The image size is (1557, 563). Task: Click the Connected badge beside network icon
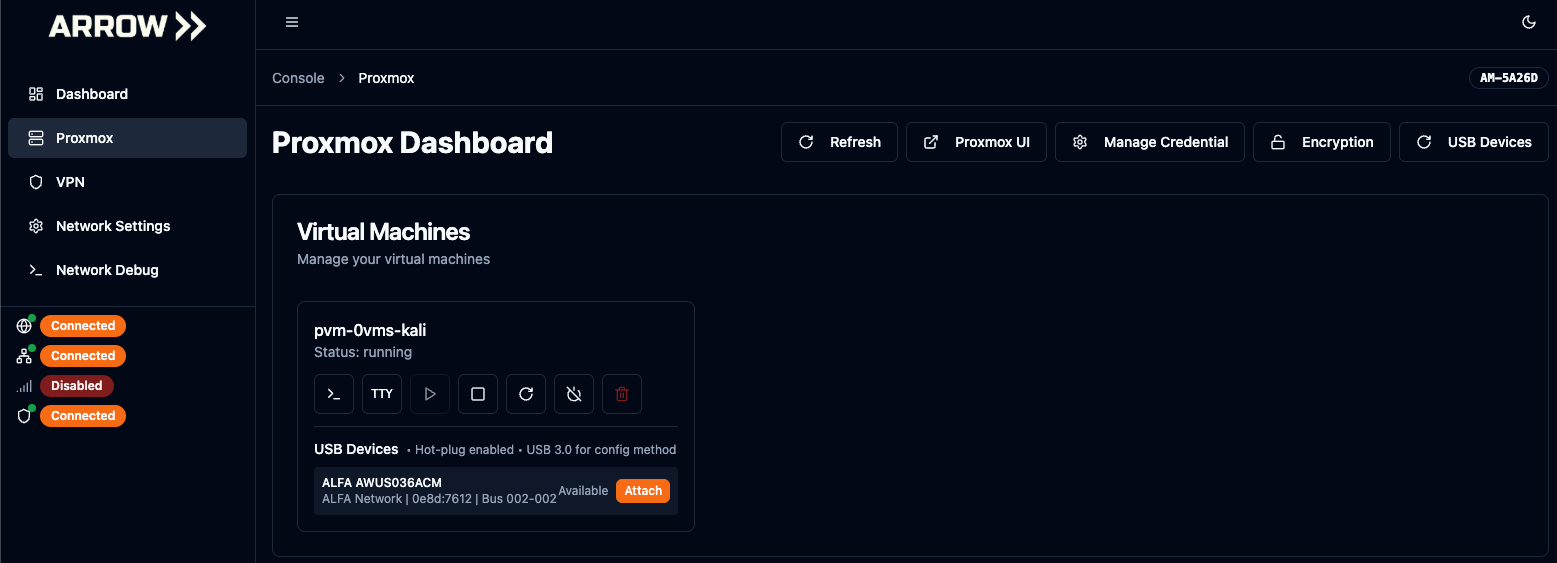83,356
